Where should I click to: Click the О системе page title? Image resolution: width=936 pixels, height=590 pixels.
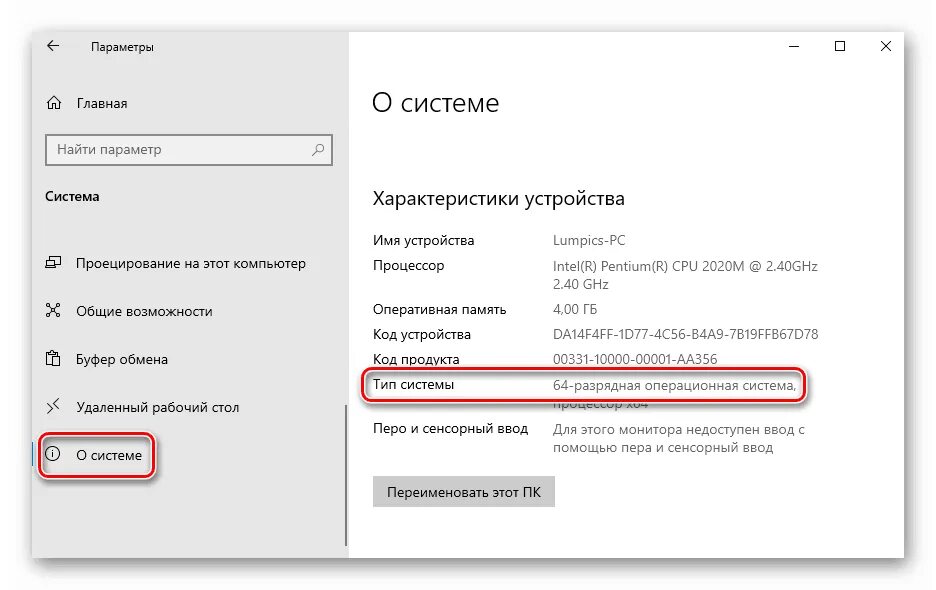pyautogui.click(x=435, y=103)
